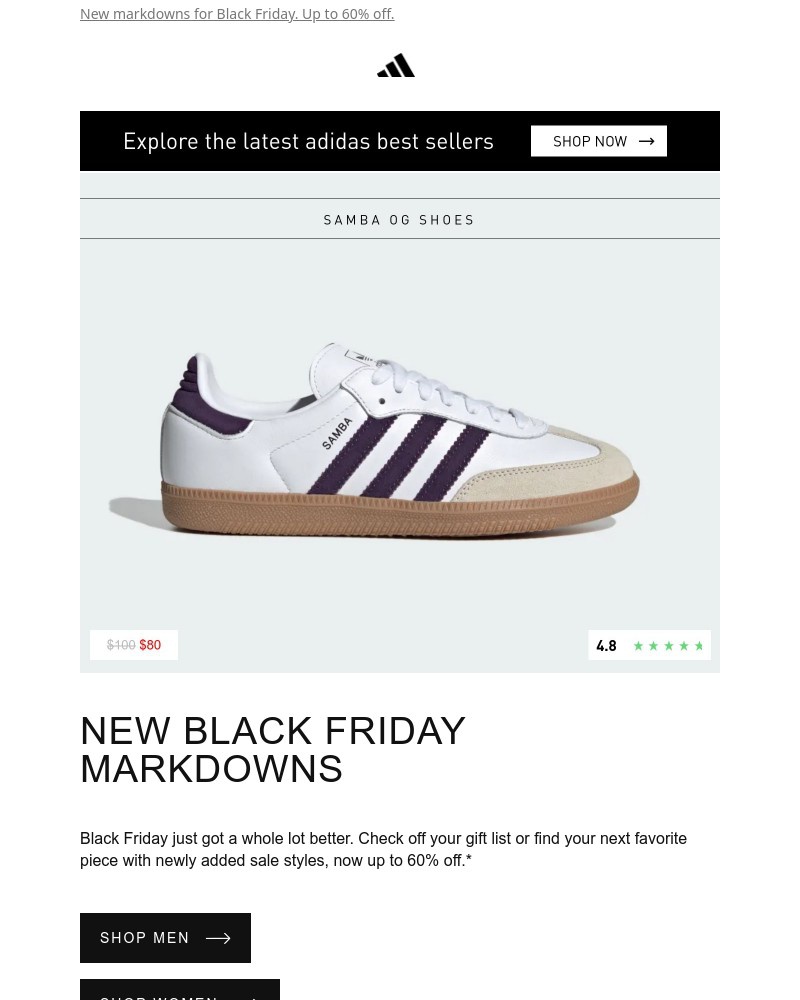Select the second green star icon
The width and height of the screenshot is (800, 1000).
653,645
